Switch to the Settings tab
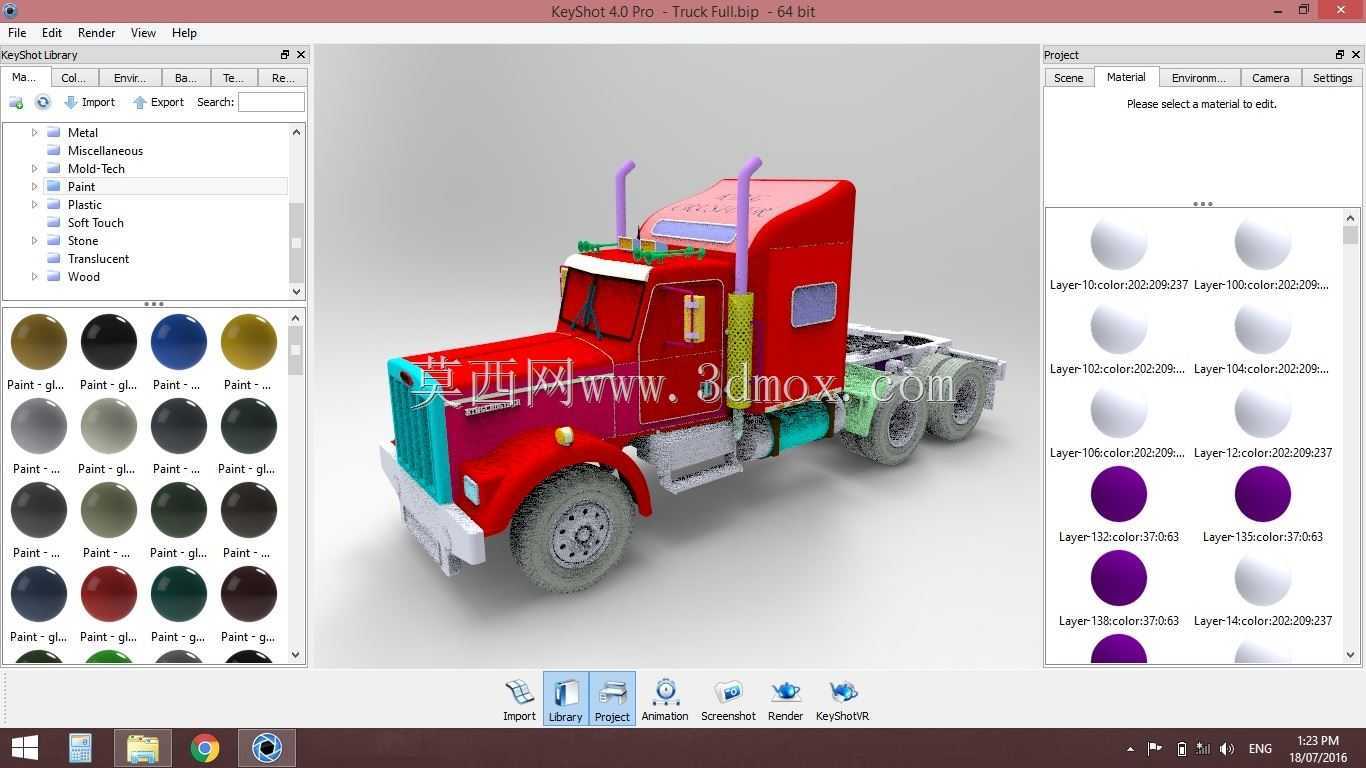 [x=1332, y=78]
